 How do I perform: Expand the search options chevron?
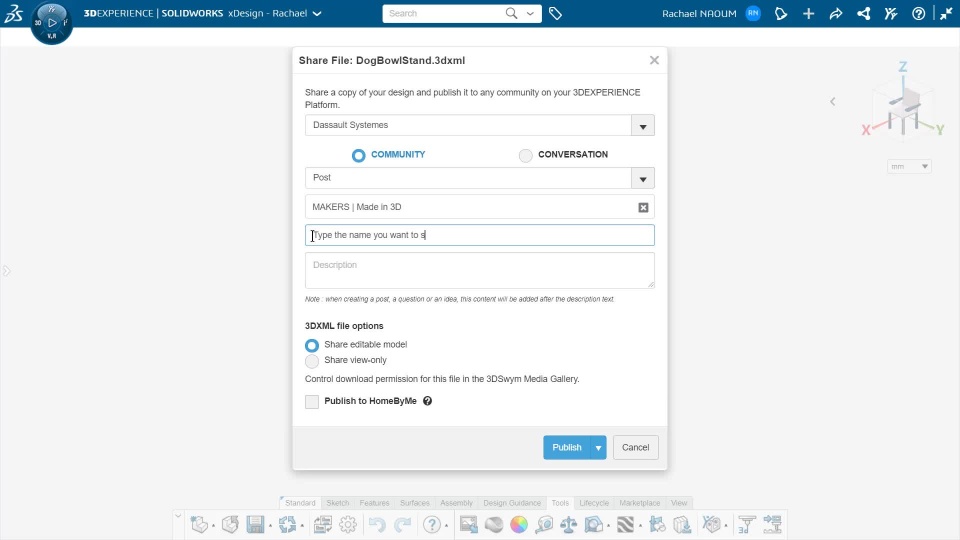click(530, 13)
